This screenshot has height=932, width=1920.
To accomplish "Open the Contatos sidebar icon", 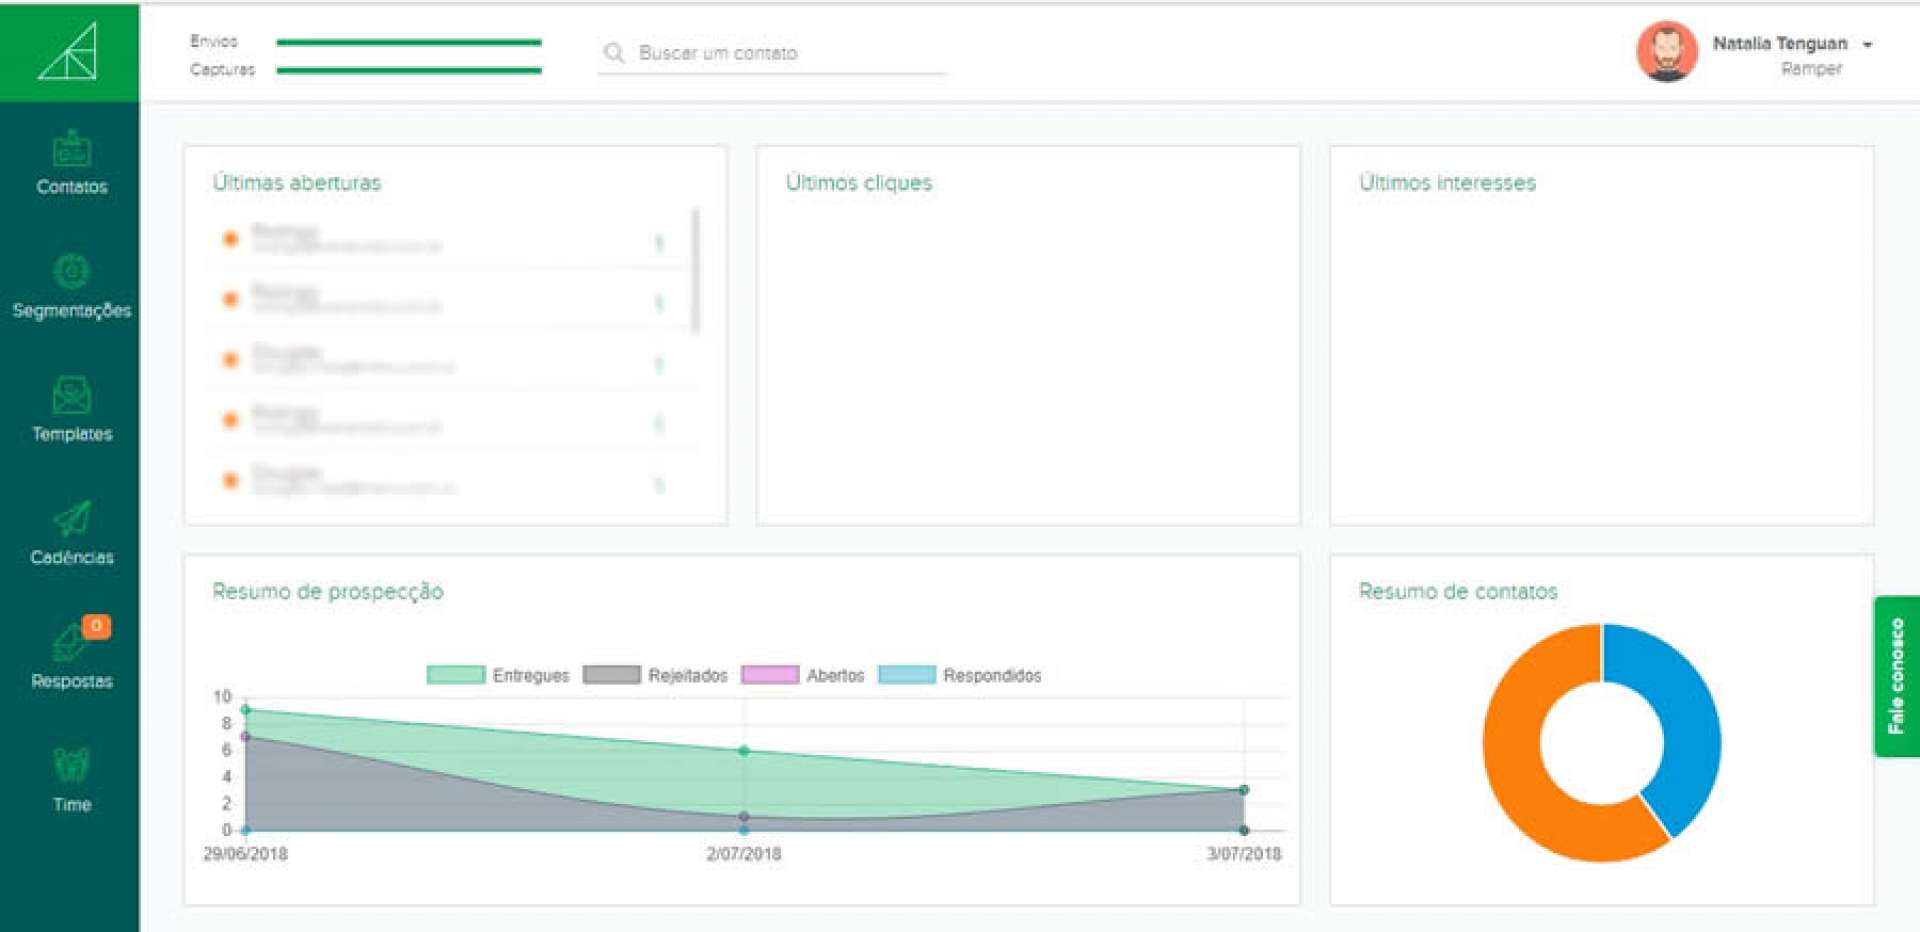I will click(71, 151).
